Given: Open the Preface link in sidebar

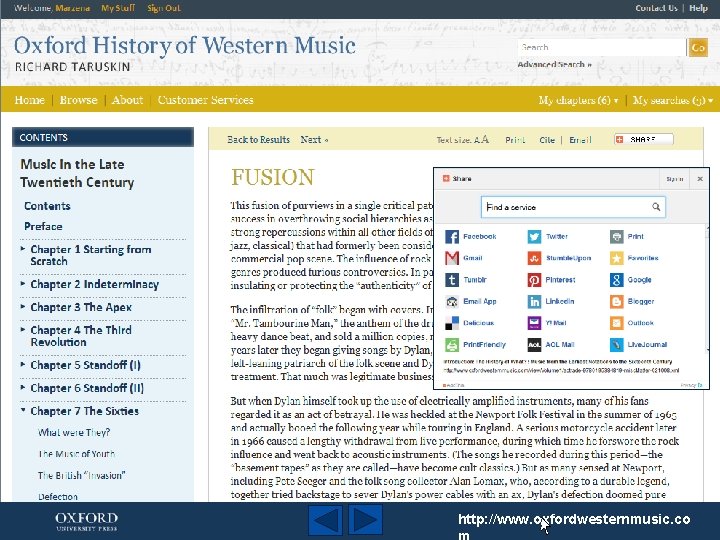Looking at the screenshot, I should pyautogui.click(x=43, y=226).
